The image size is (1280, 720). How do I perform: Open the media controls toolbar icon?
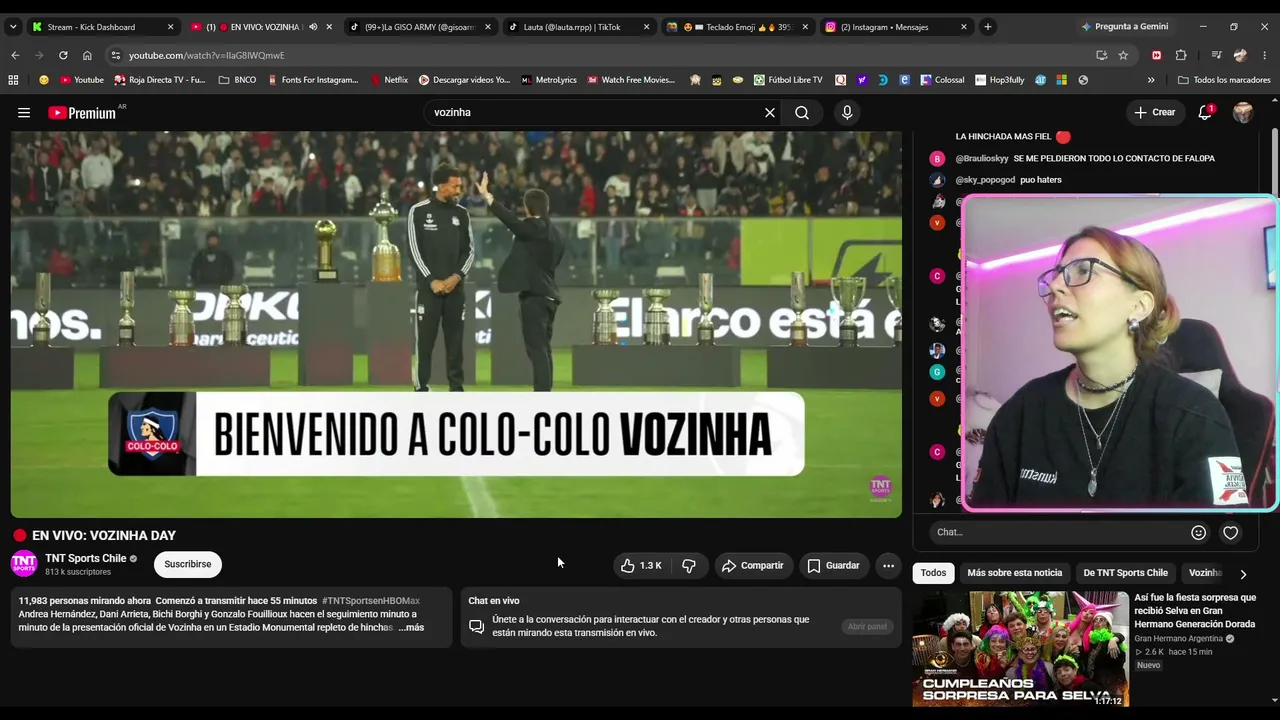1216,55
